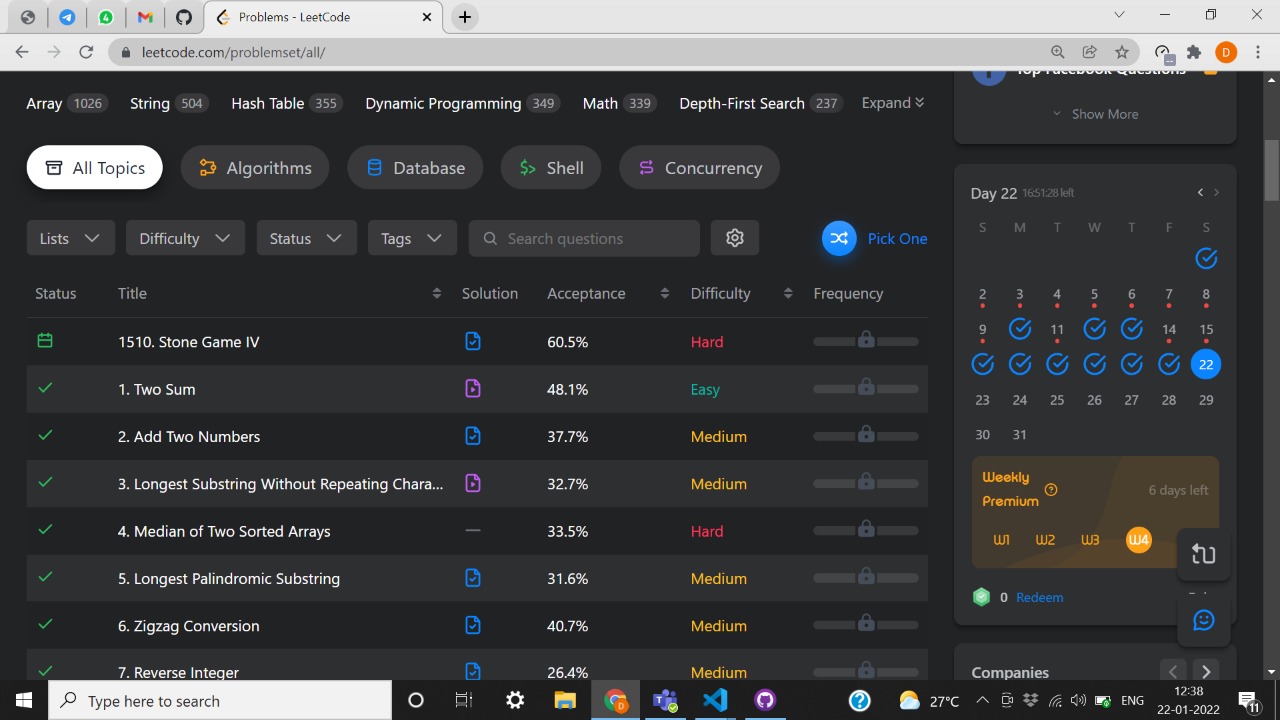Click the browser address bar URL
The width and height of the screenshot is (1280, 720).
tap(233, 52)
